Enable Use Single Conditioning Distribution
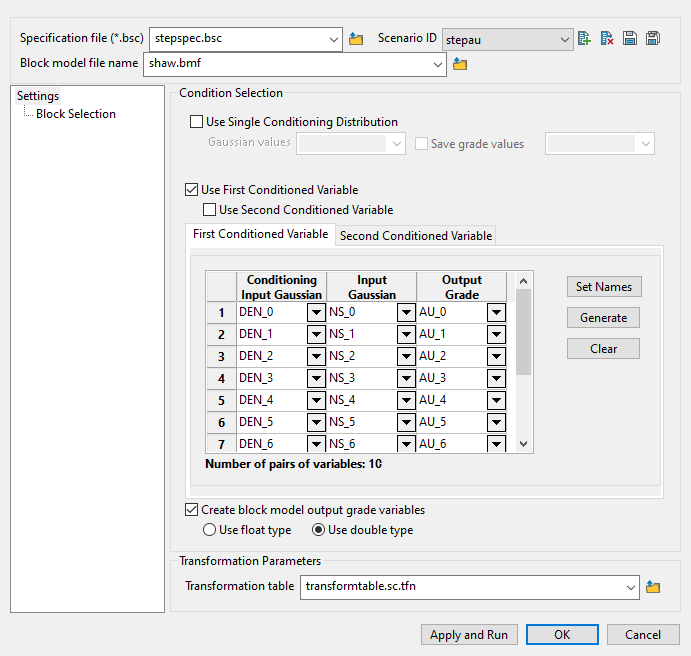This screenshot has height=656, width=691. [196, 123]
